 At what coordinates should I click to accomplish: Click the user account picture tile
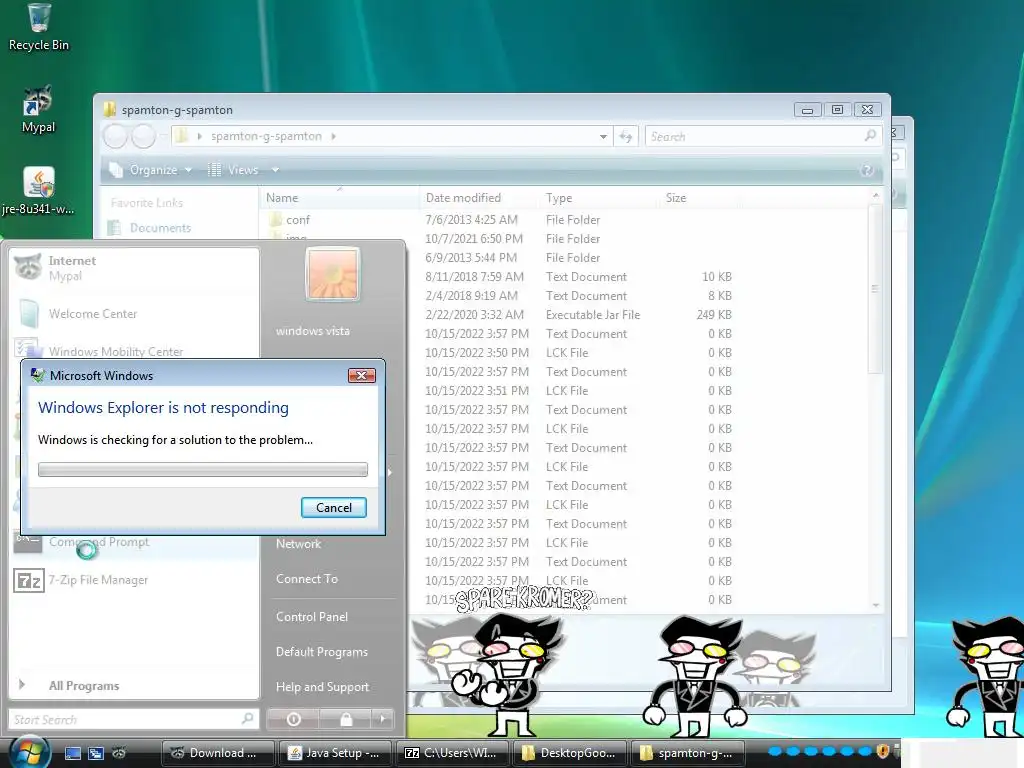tap(332, 274)
